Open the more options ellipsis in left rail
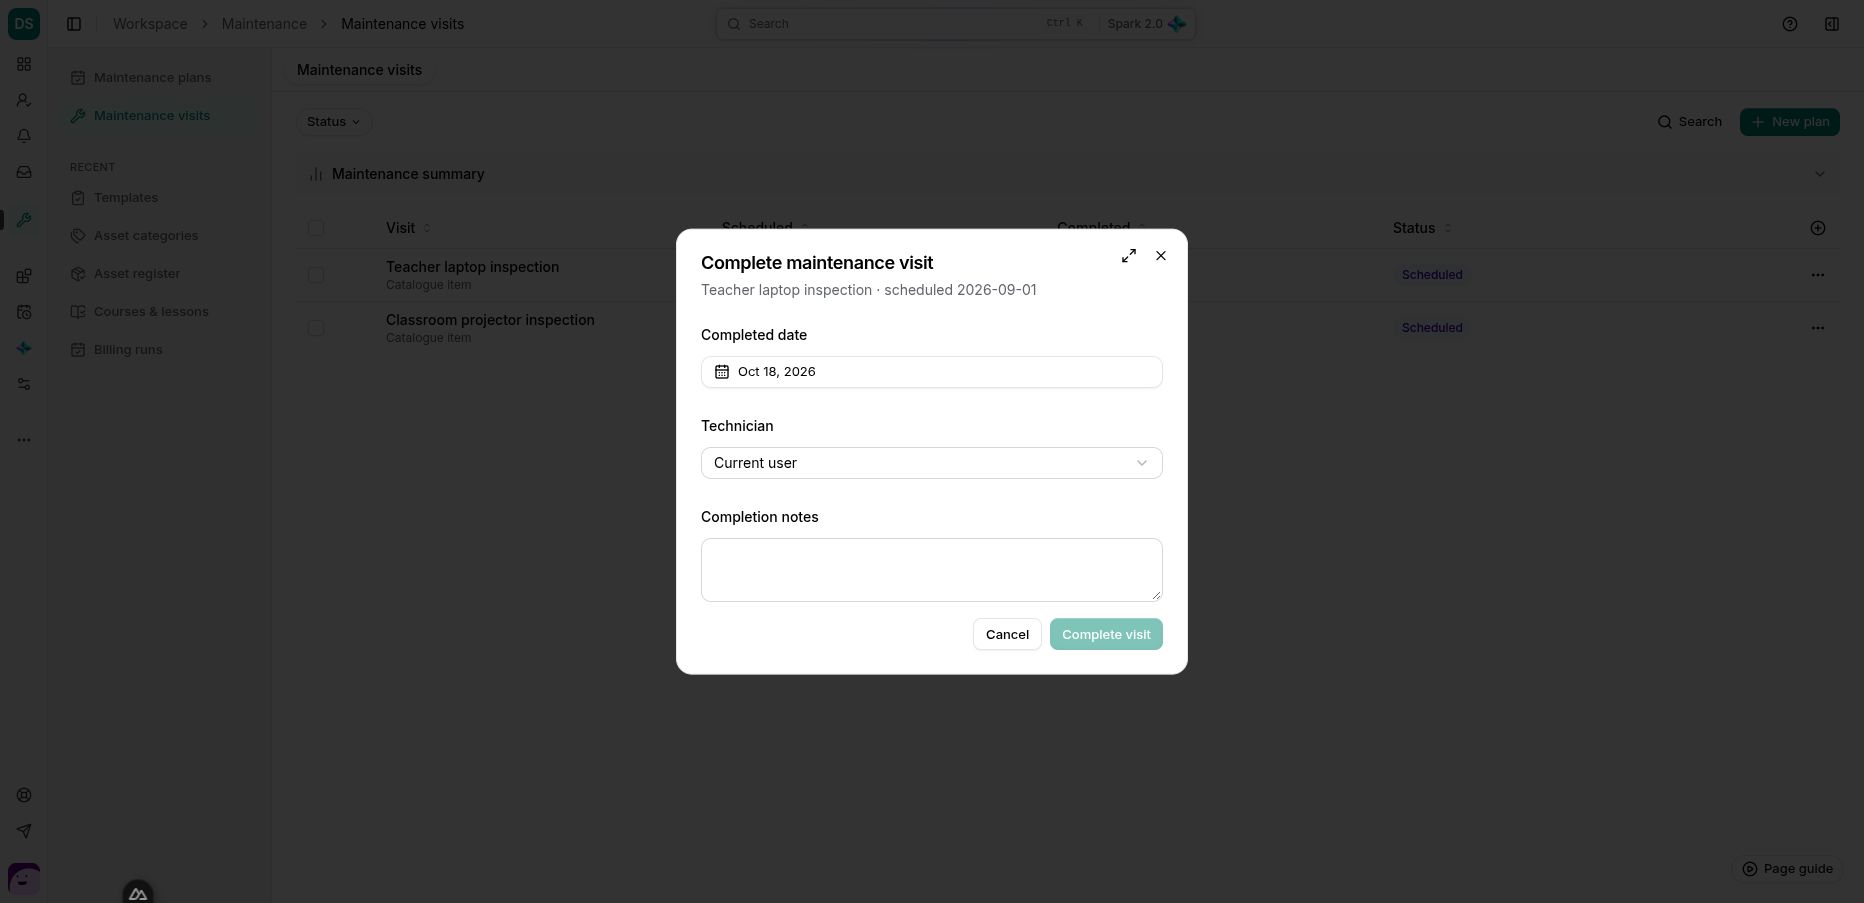Screen dimensions: 1864x903 tap(24, 440)
